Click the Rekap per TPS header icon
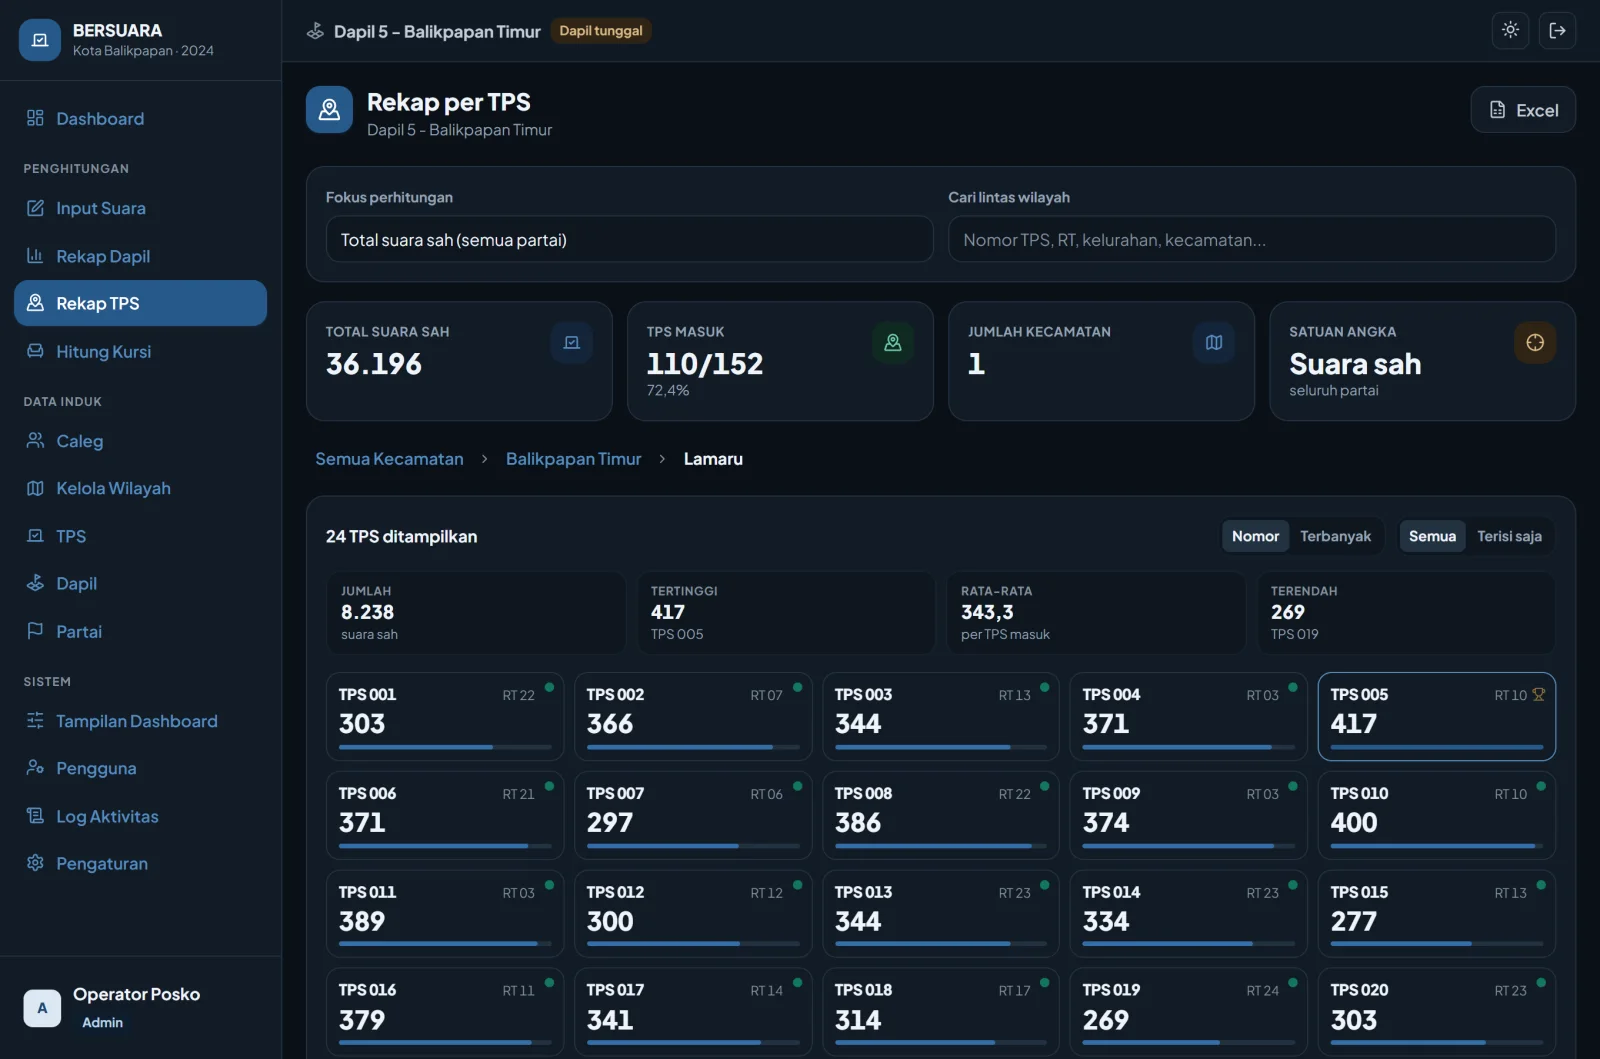 pyautogui.click(x=329, y=110)
